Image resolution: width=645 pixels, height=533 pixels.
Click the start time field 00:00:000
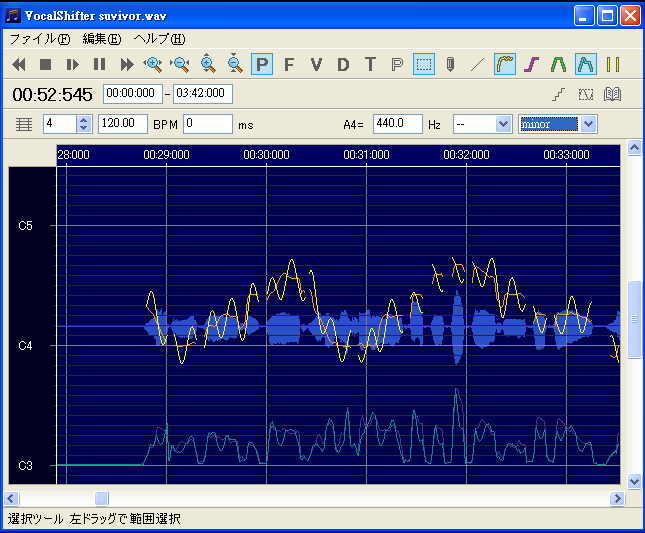tap(133, 94)
